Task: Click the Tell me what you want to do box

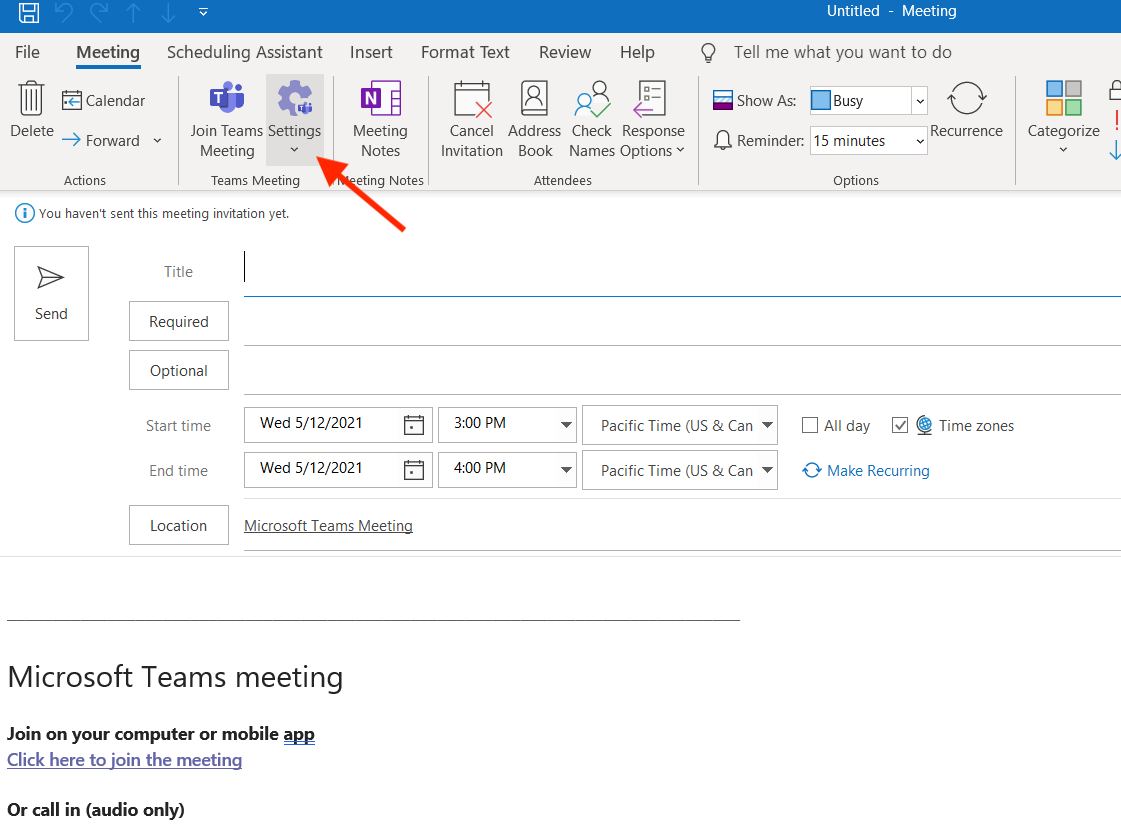Action: click(842, 52)
